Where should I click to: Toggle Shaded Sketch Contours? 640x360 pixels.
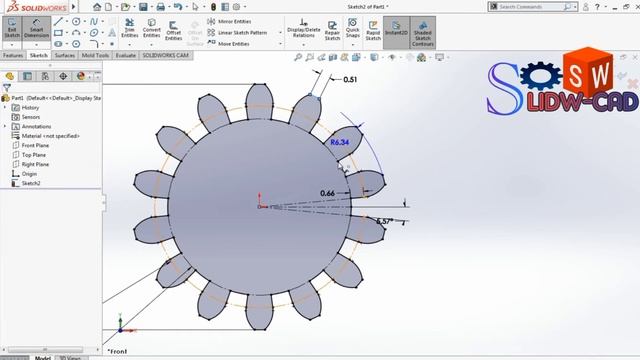click(423, 33)
